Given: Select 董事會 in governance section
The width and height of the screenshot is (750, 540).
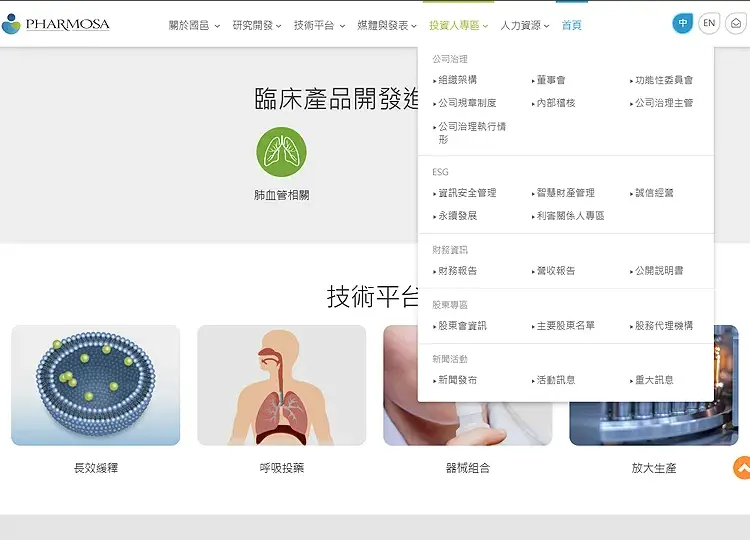Looking at the screenshot, I should [550, 80].
